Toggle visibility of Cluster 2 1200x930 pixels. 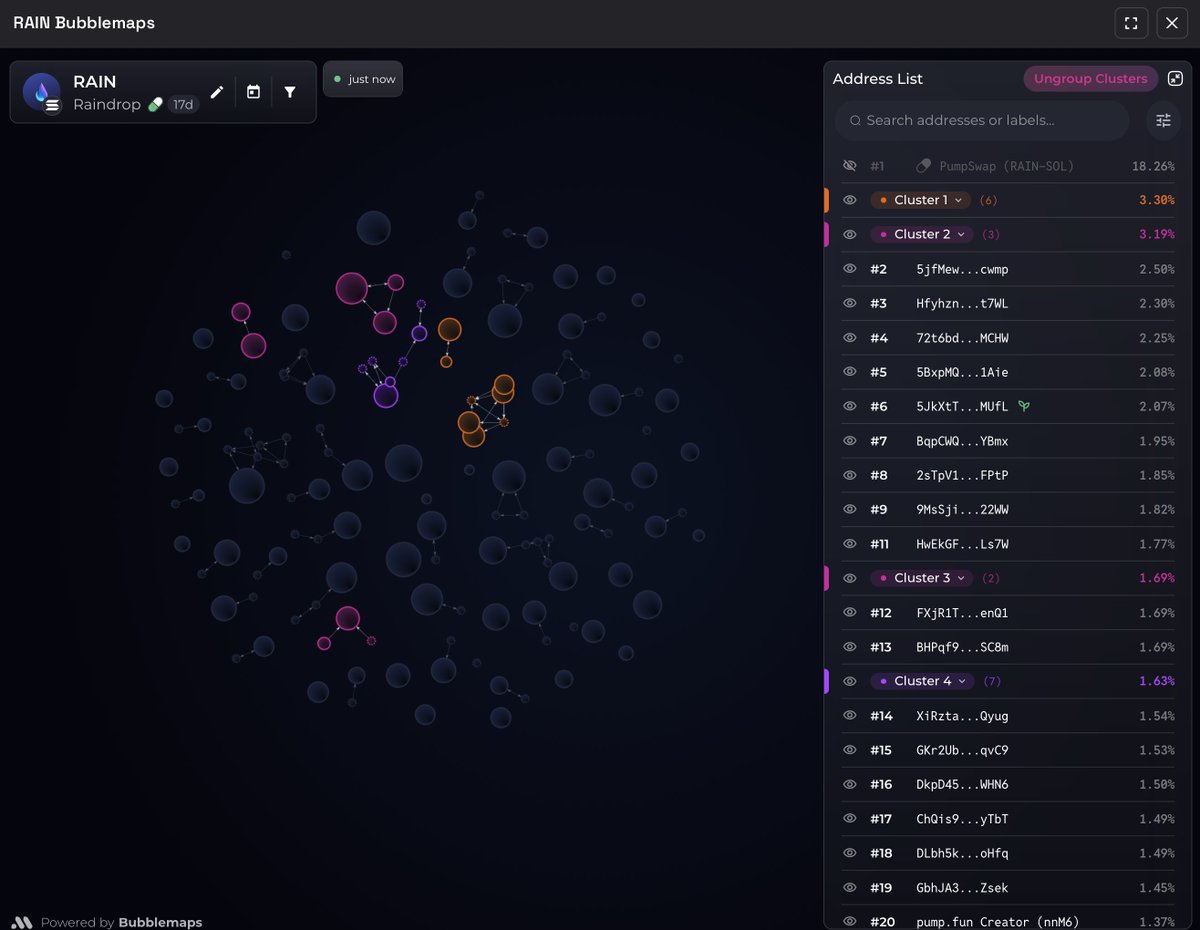point(850,234)
